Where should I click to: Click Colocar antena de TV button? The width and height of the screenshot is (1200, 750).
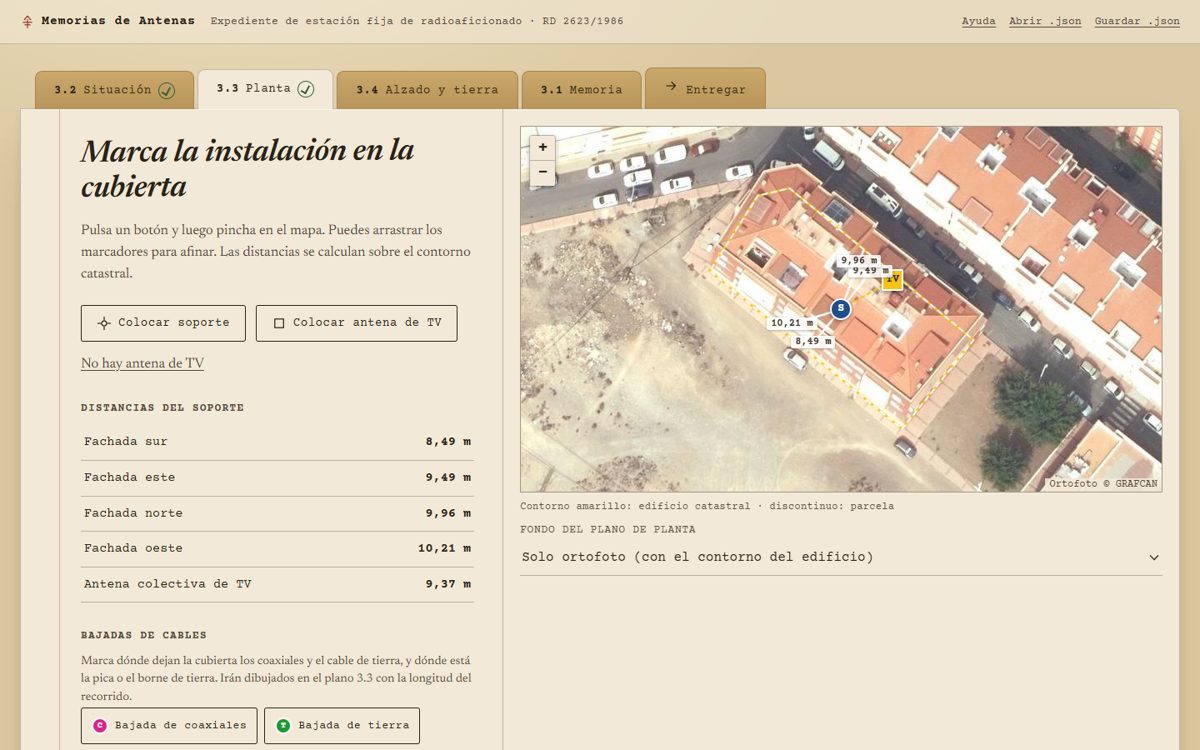[x=357, y=323]
